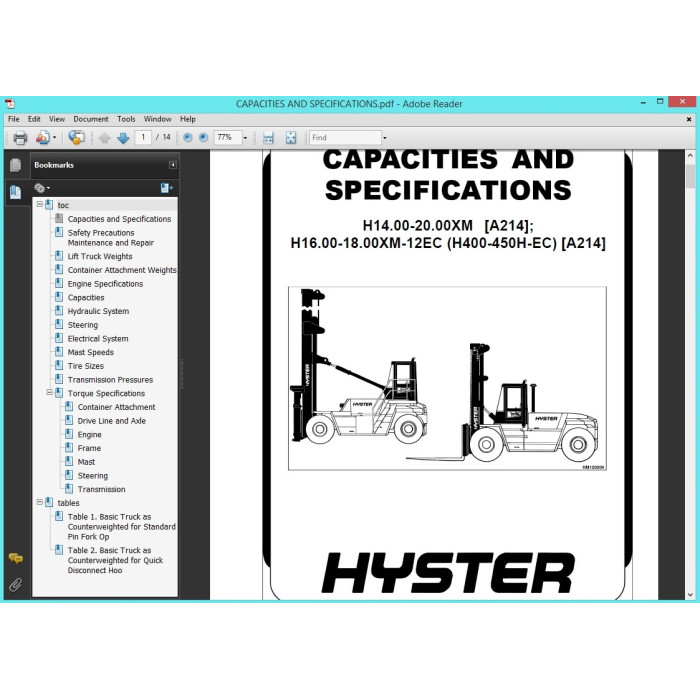Go to previous page with the up arrow

[104, 138]
